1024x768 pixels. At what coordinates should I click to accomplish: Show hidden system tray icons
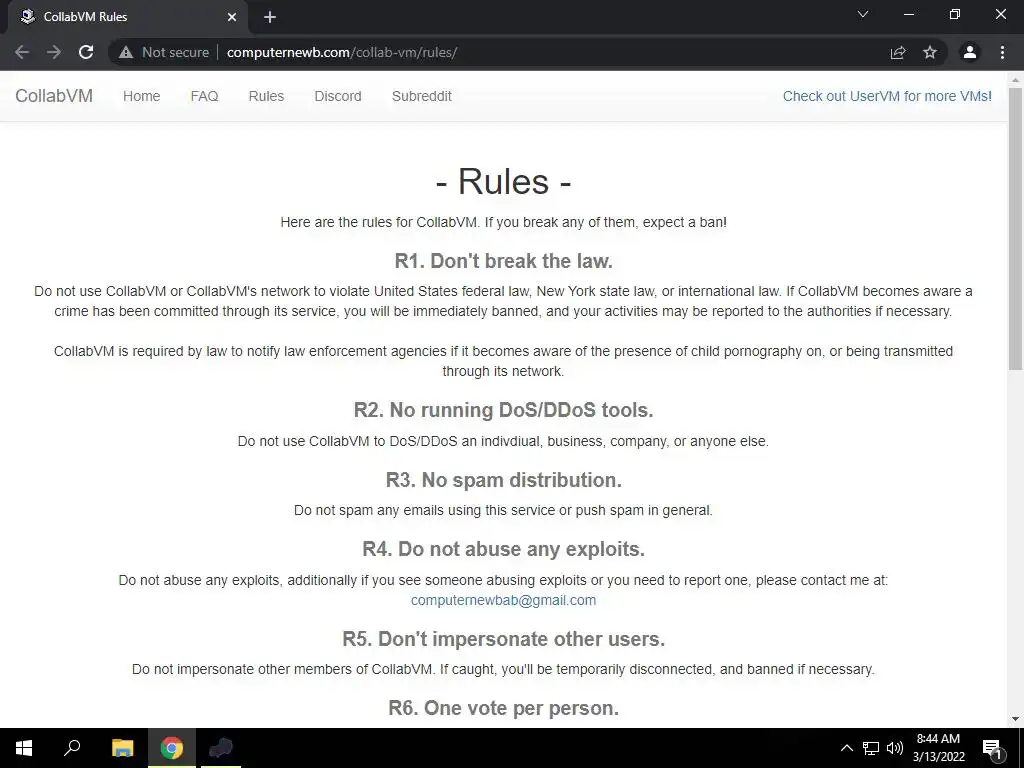click(846, 748)
